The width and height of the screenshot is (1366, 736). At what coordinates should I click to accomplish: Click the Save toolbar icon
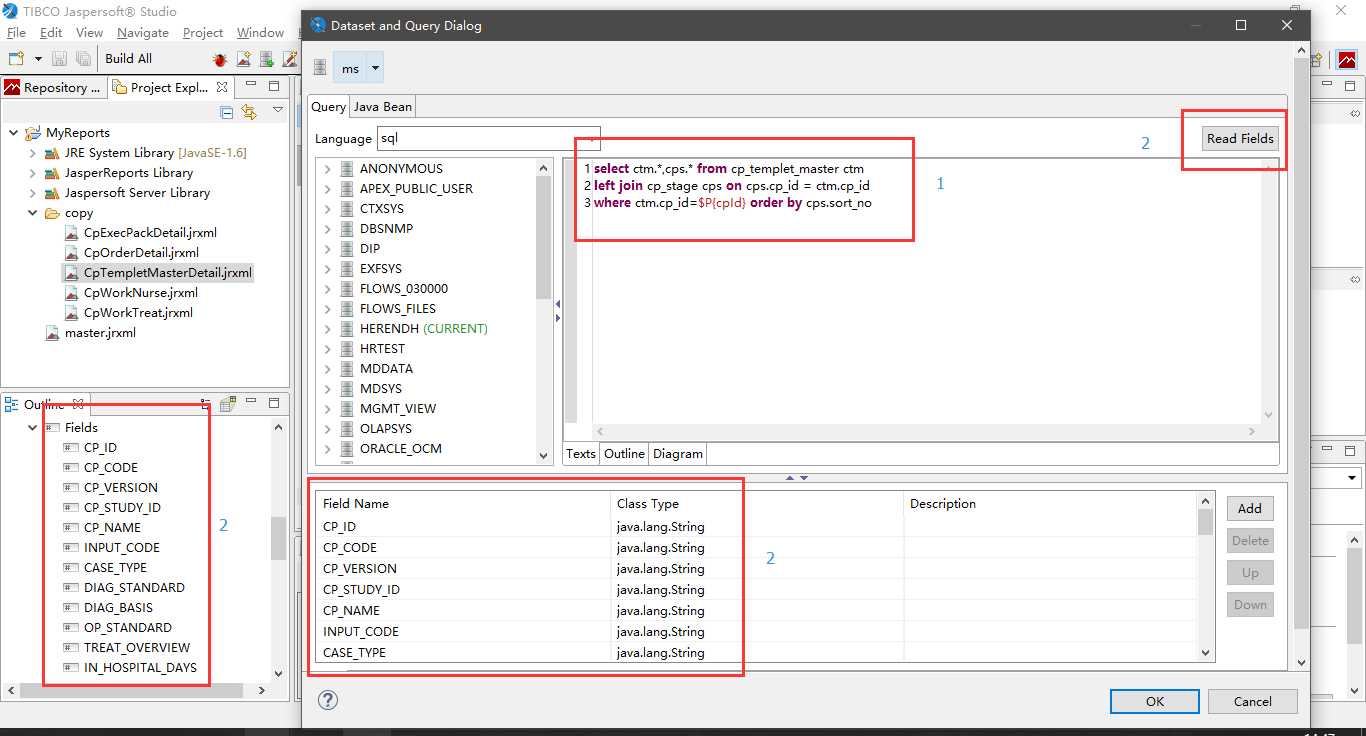click(60, 59)
